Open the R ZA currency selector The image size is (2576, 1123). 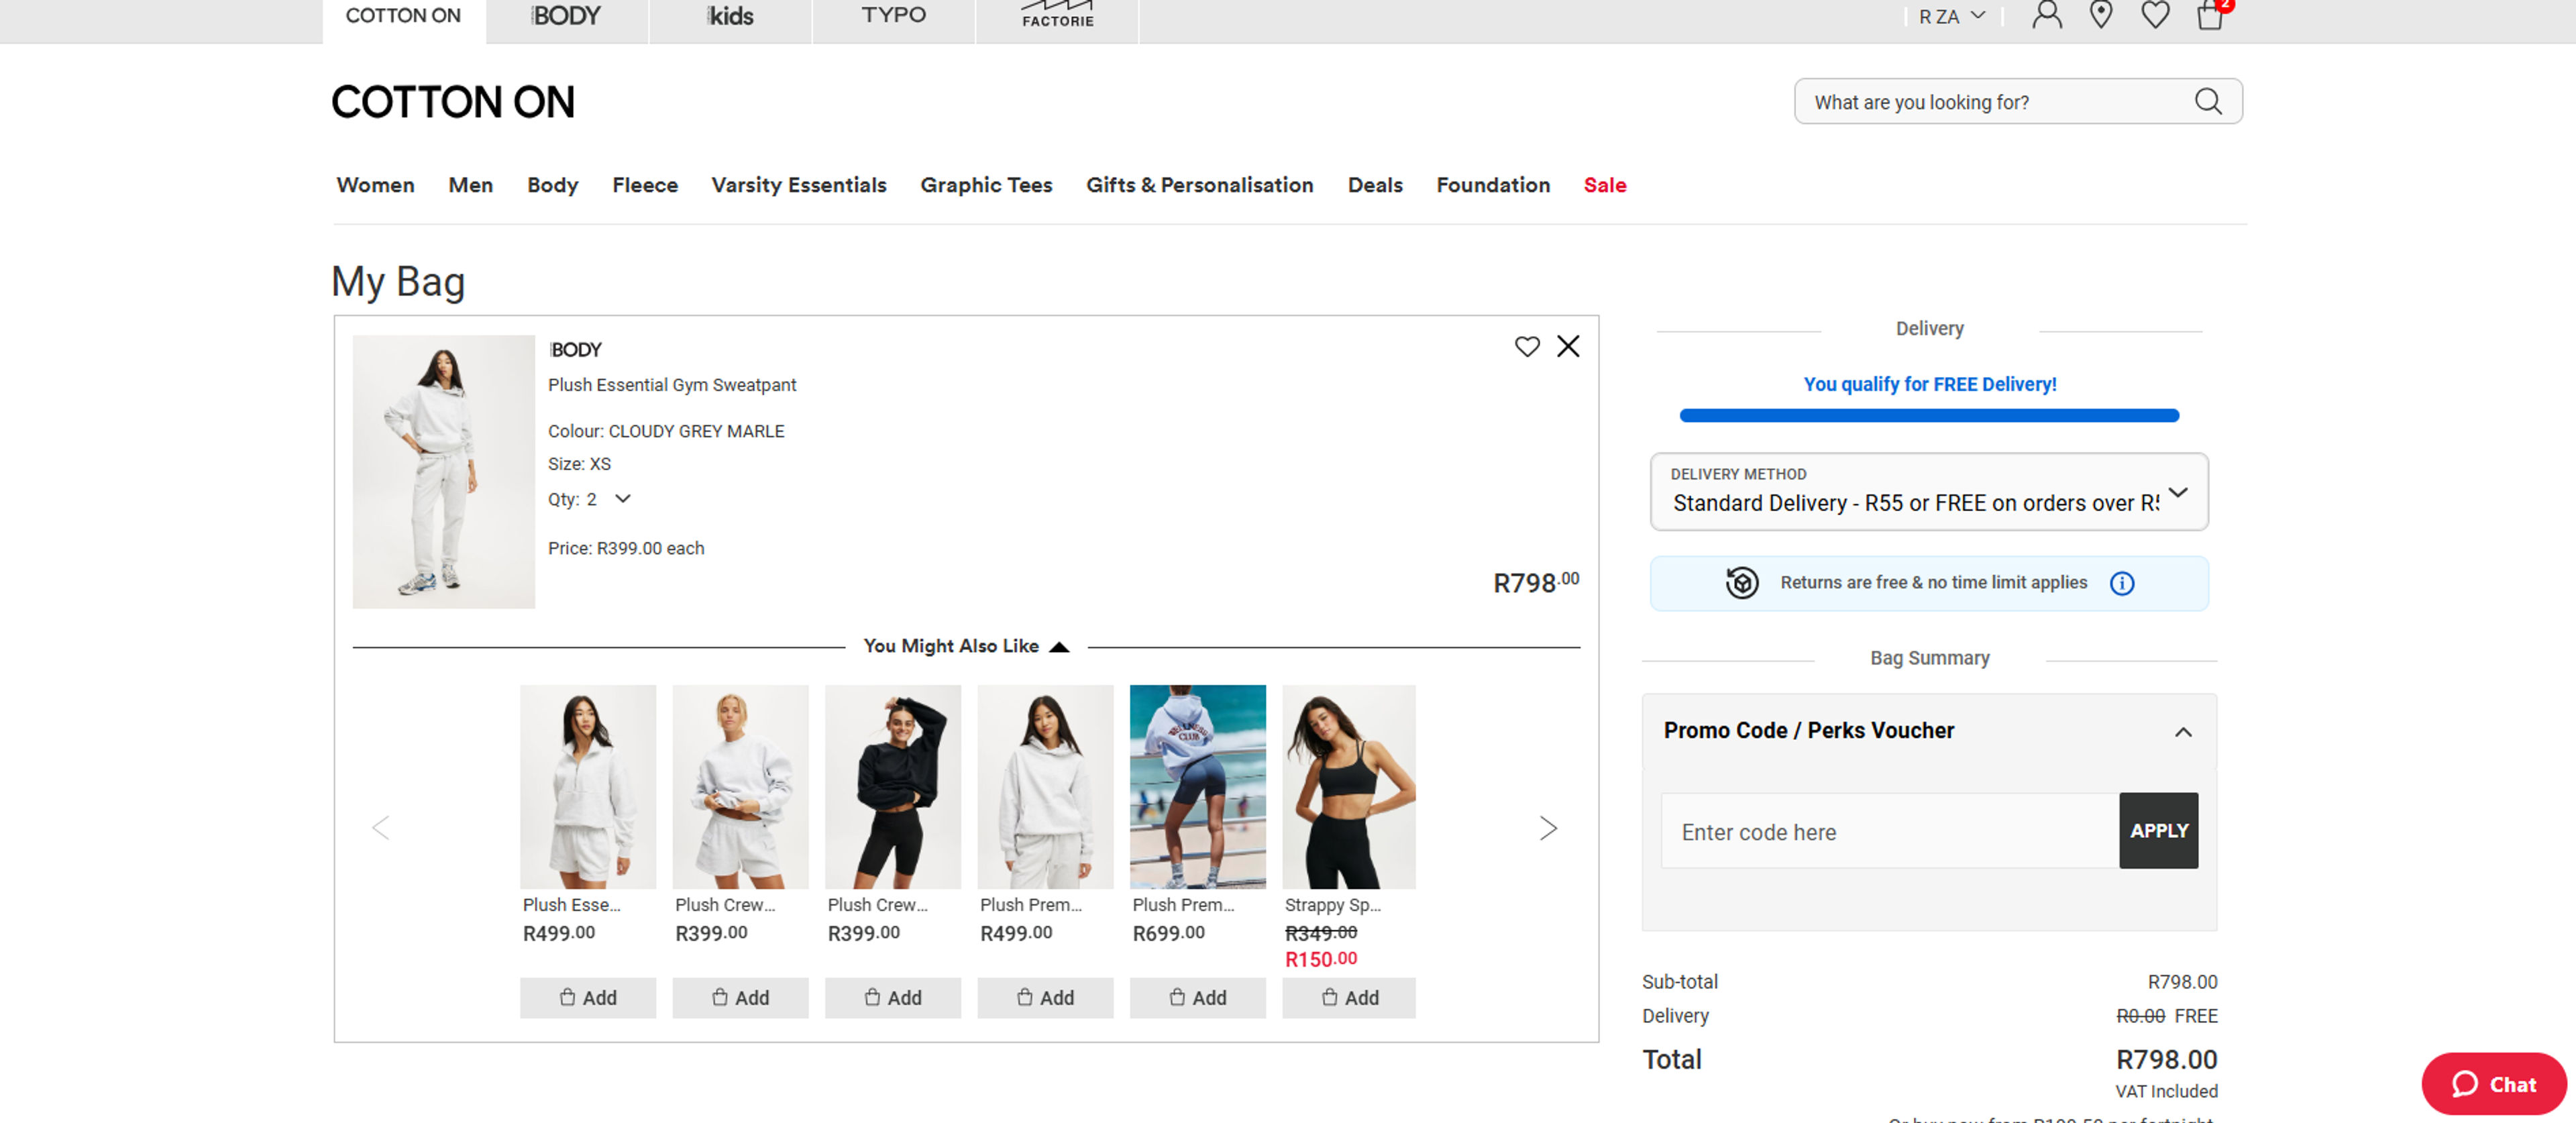(1952, 16)
